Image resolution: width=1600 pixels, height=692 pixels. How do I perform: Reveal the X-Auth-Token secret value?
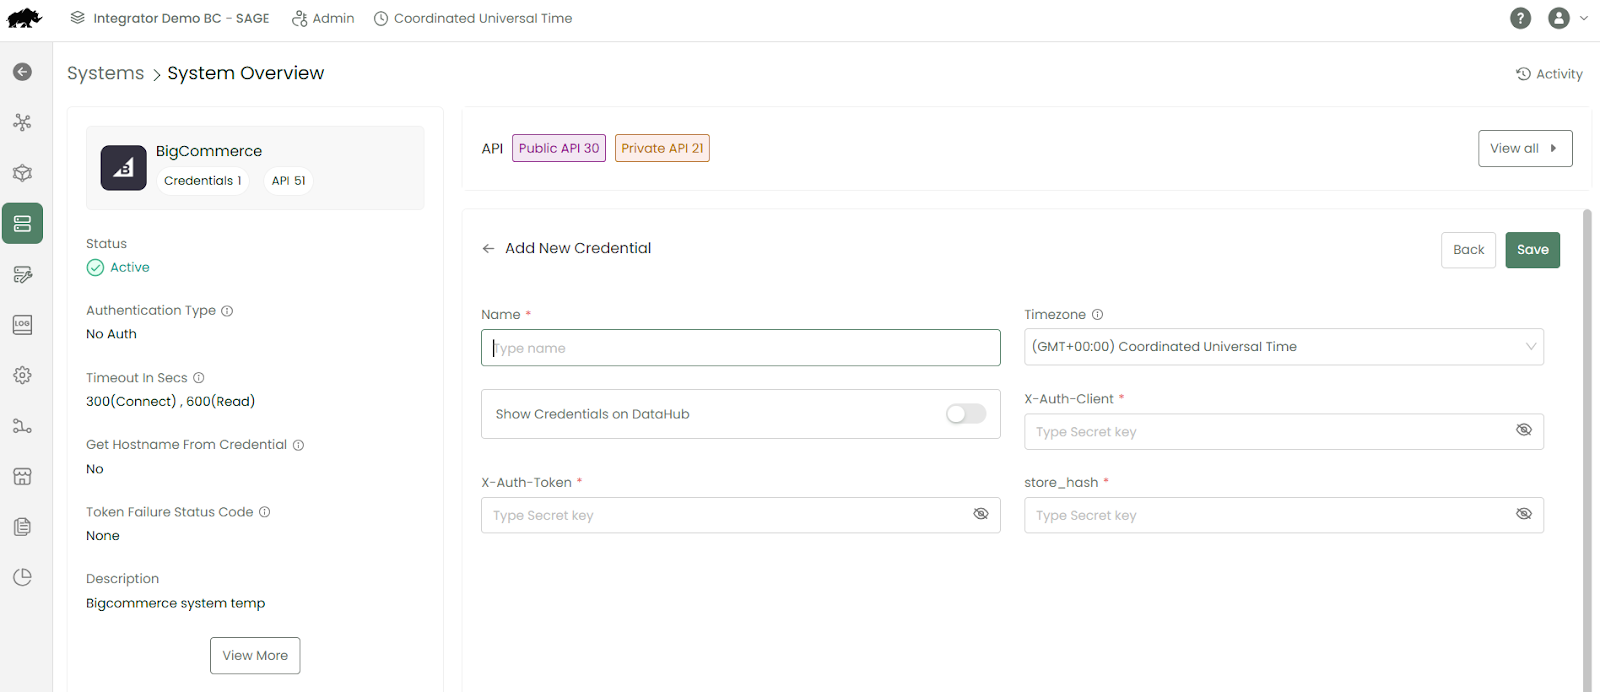tap(981, 514)
